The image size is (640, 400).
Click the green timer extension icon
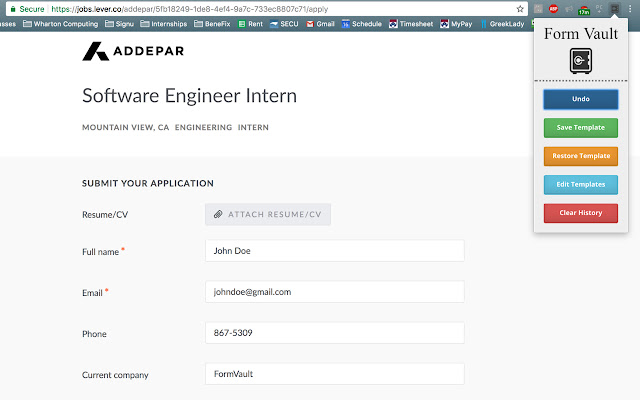[x=584, y=9]
